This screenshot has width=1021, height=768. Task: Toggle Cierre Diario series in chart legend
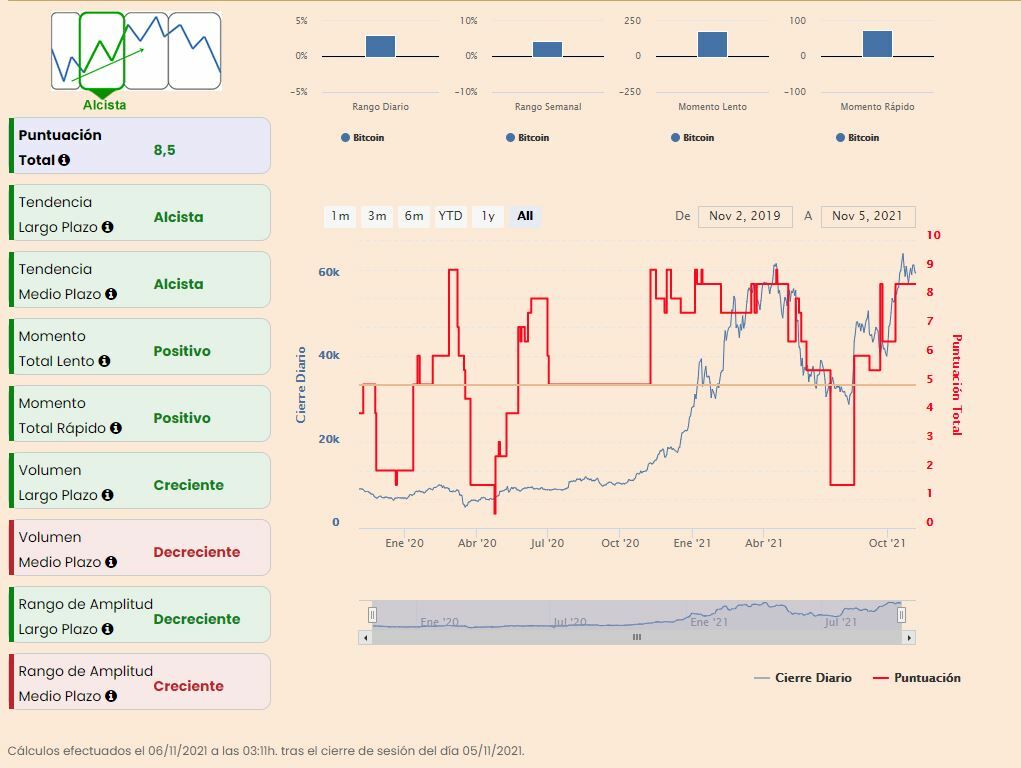(802, 677)
